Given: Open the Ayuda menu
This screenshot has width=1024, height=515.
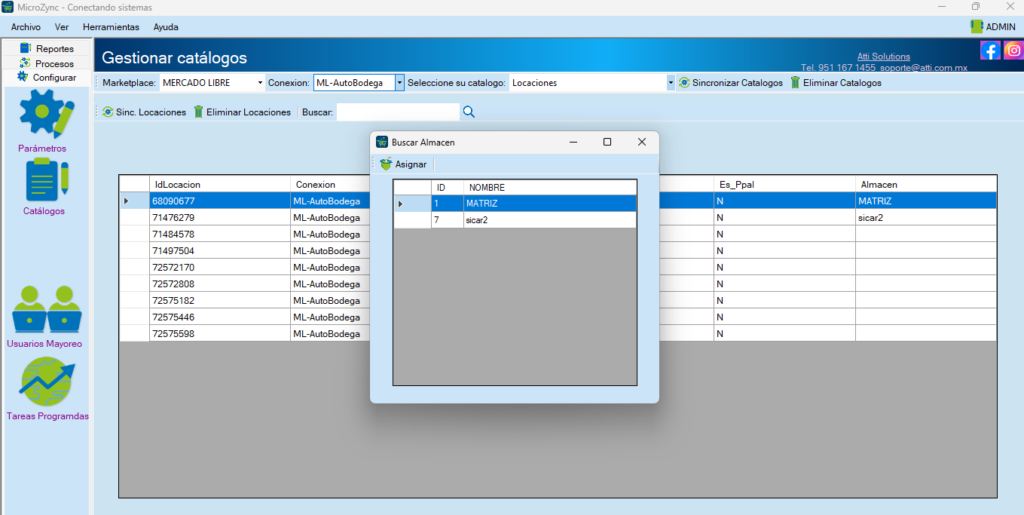Looking at the screenshot, I should 166,27.
